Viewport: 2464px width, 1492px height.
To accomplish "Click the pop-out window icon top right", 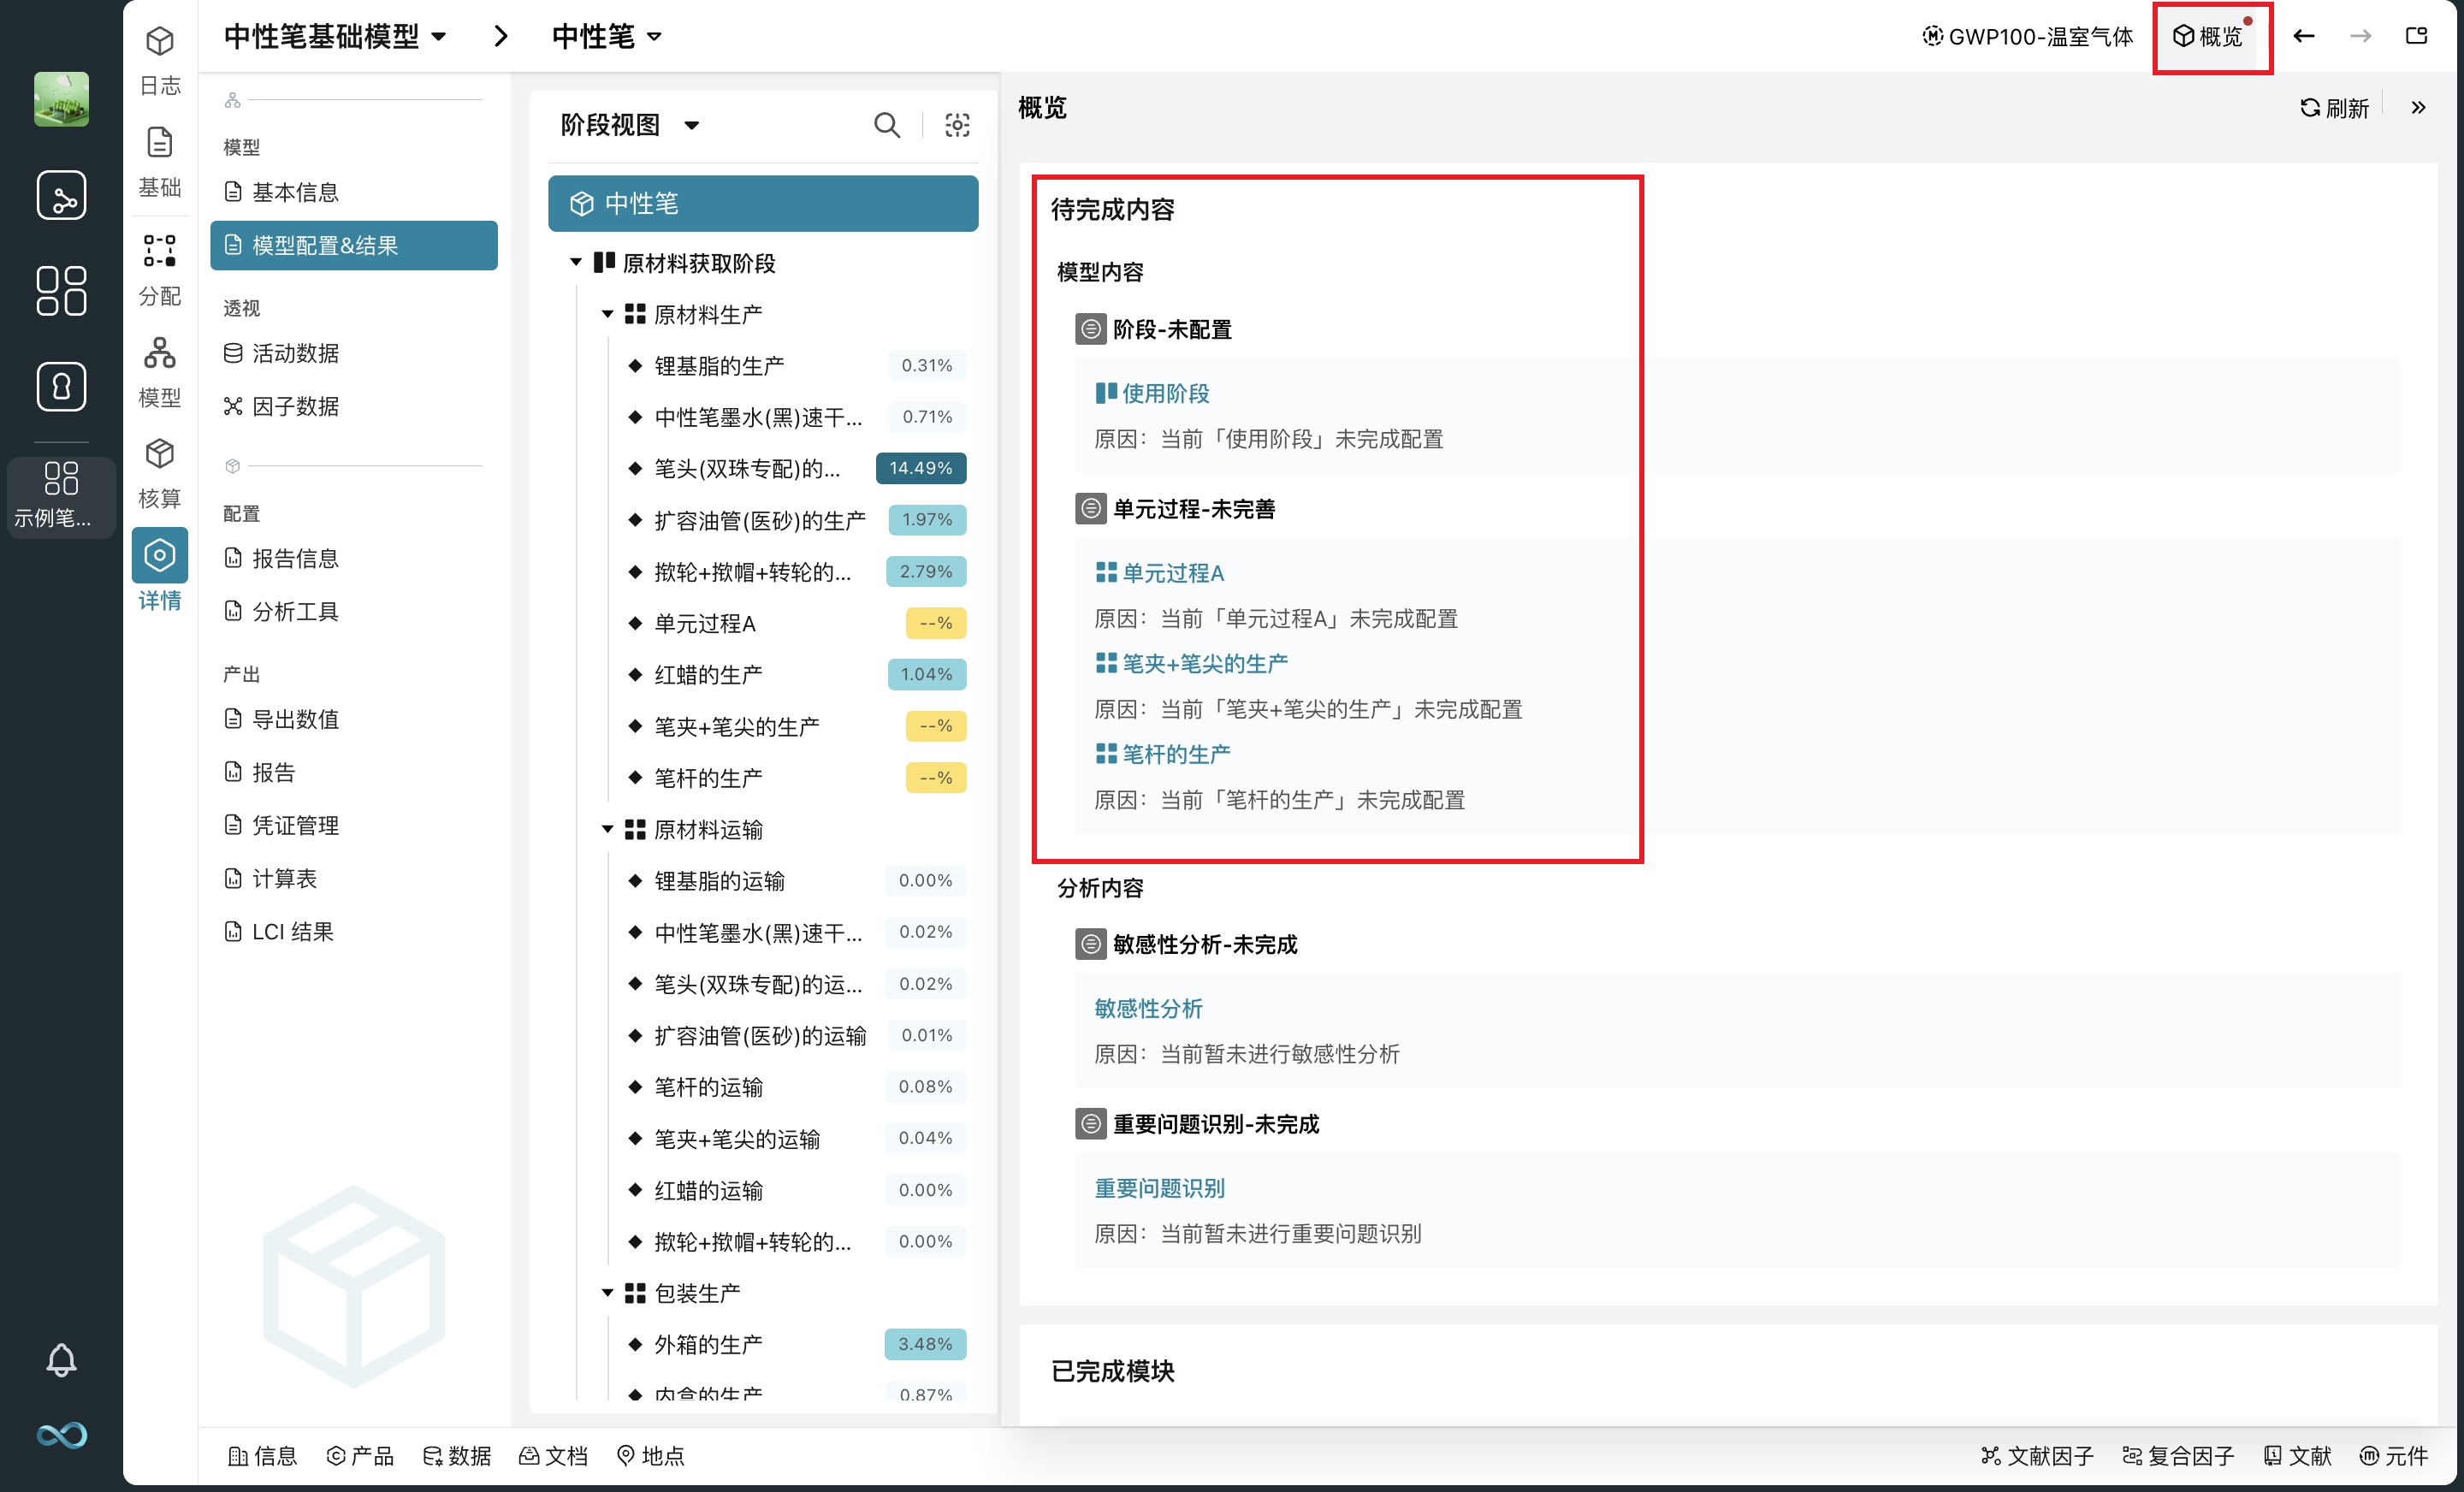I will (x=2416, y=36).
